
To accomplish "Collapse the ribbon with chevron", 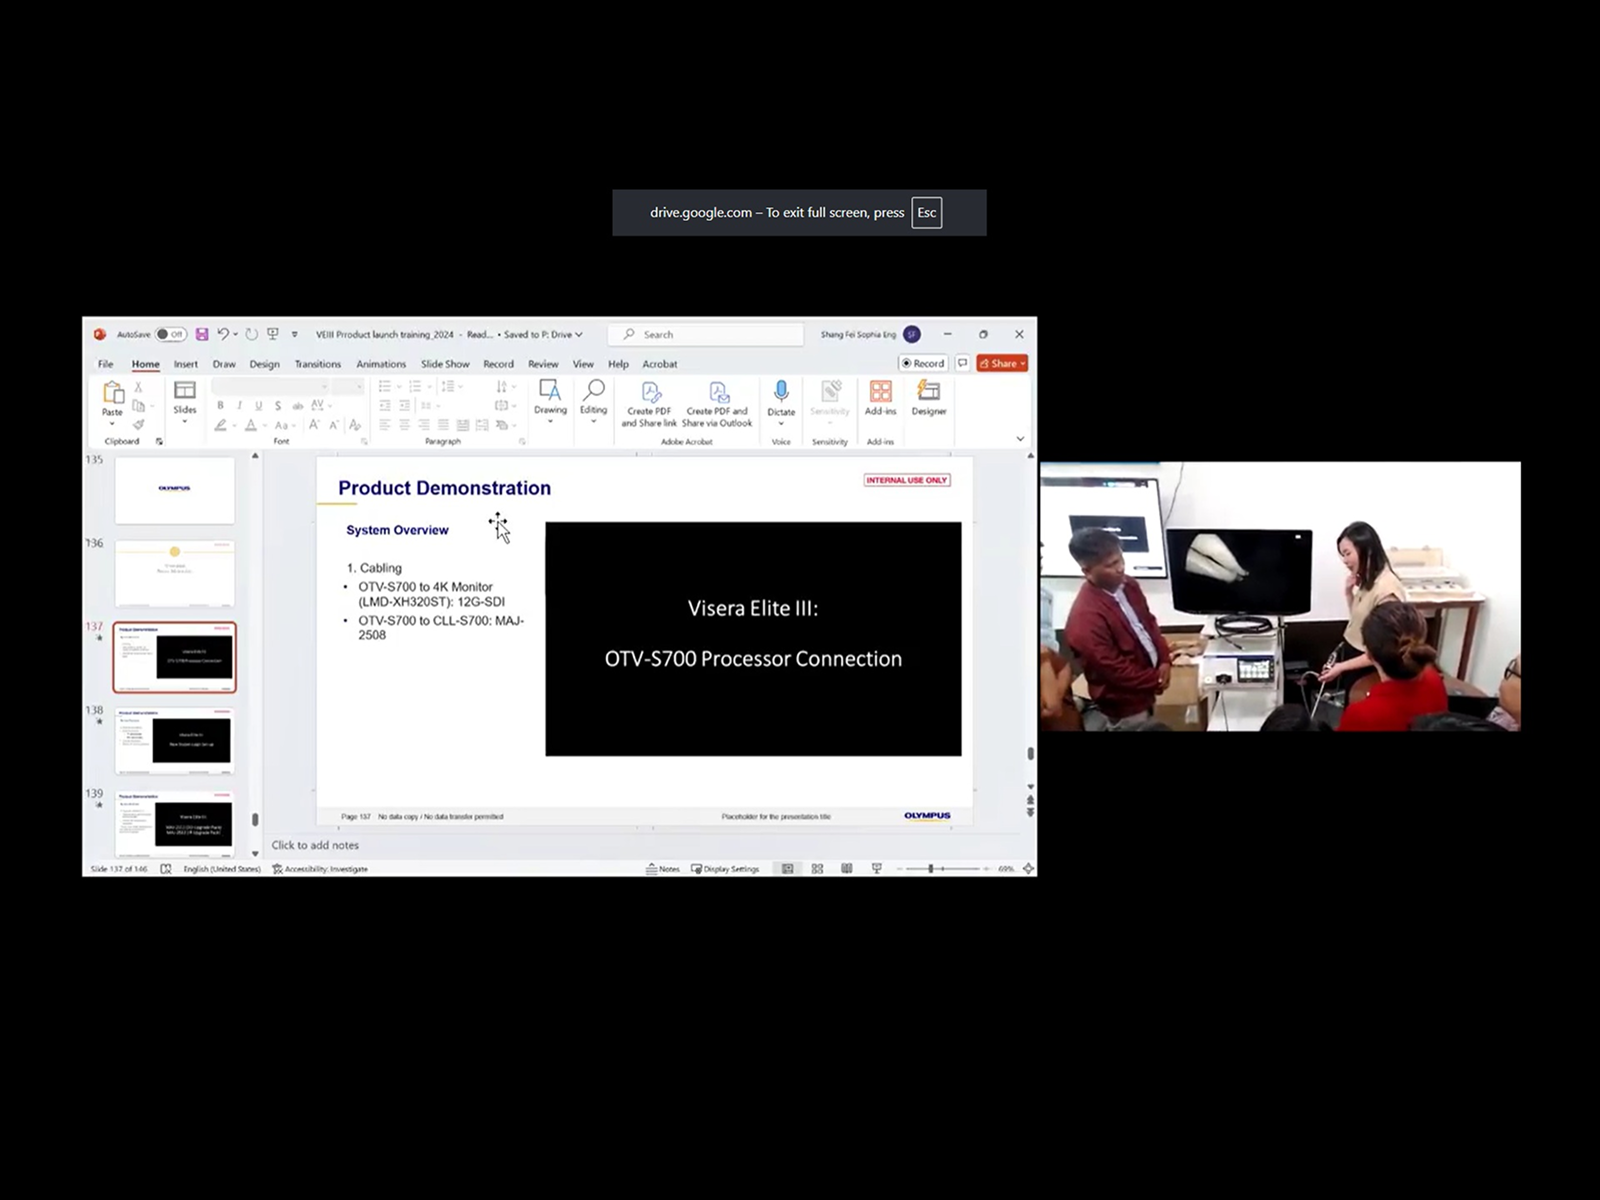I will coord(1020,439).
